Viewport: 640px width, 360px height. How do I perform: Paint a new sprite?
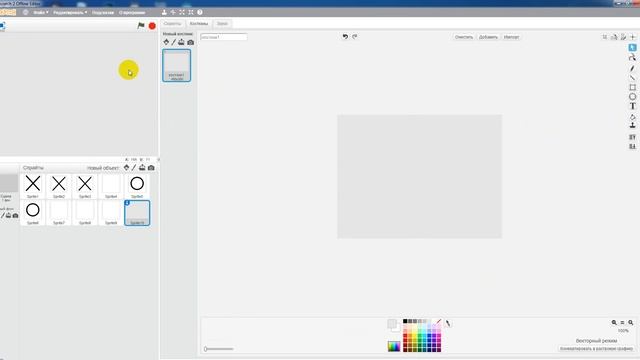tap(134, 167)
